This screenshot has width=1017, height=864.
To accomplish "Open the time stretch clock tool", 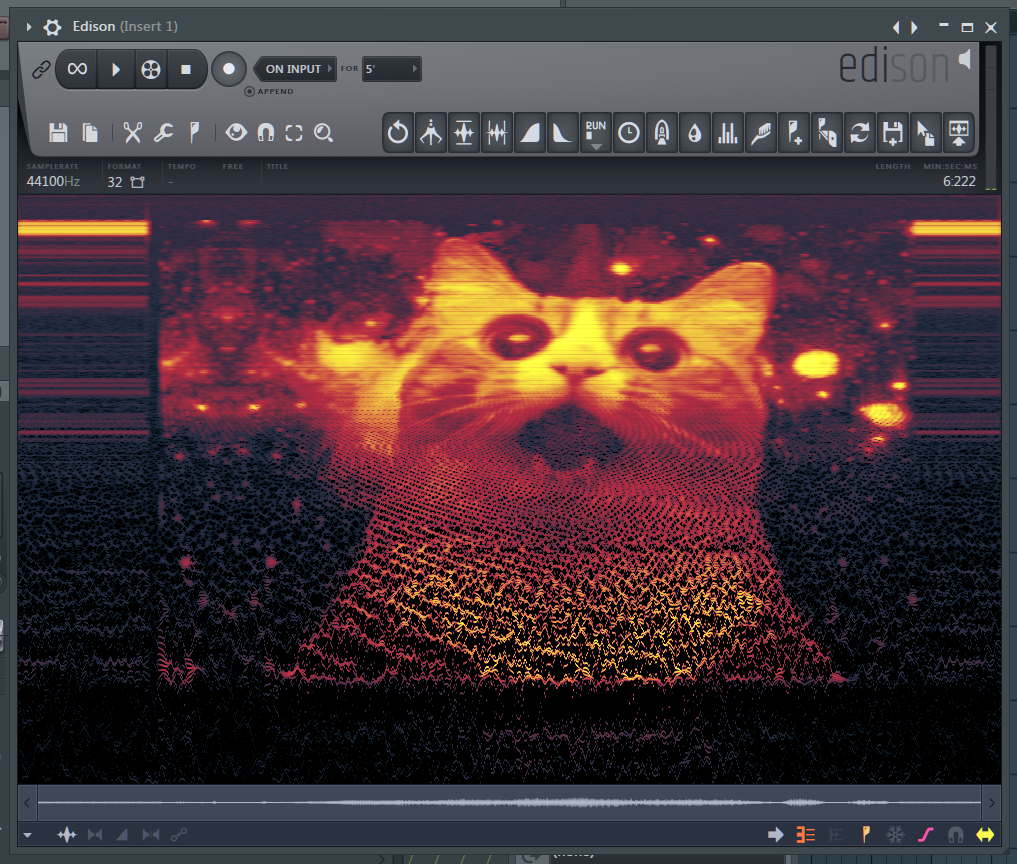I will click(x=628, y=133).
